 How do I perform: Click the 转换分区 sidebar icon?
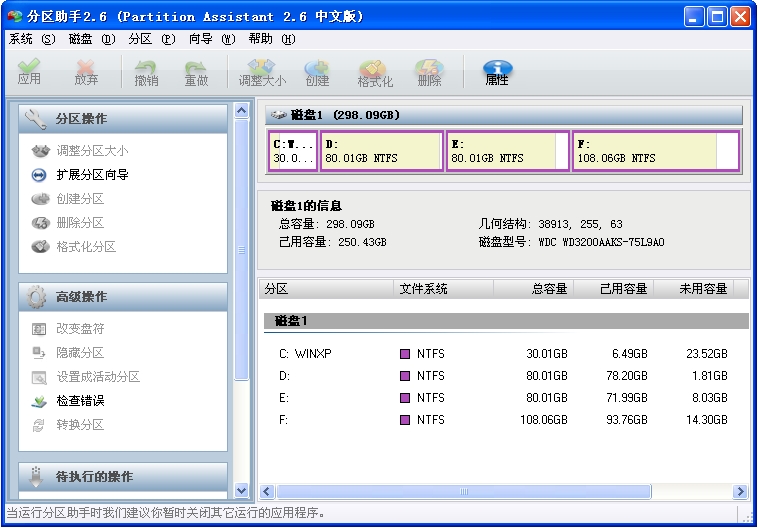coord(39,425)
